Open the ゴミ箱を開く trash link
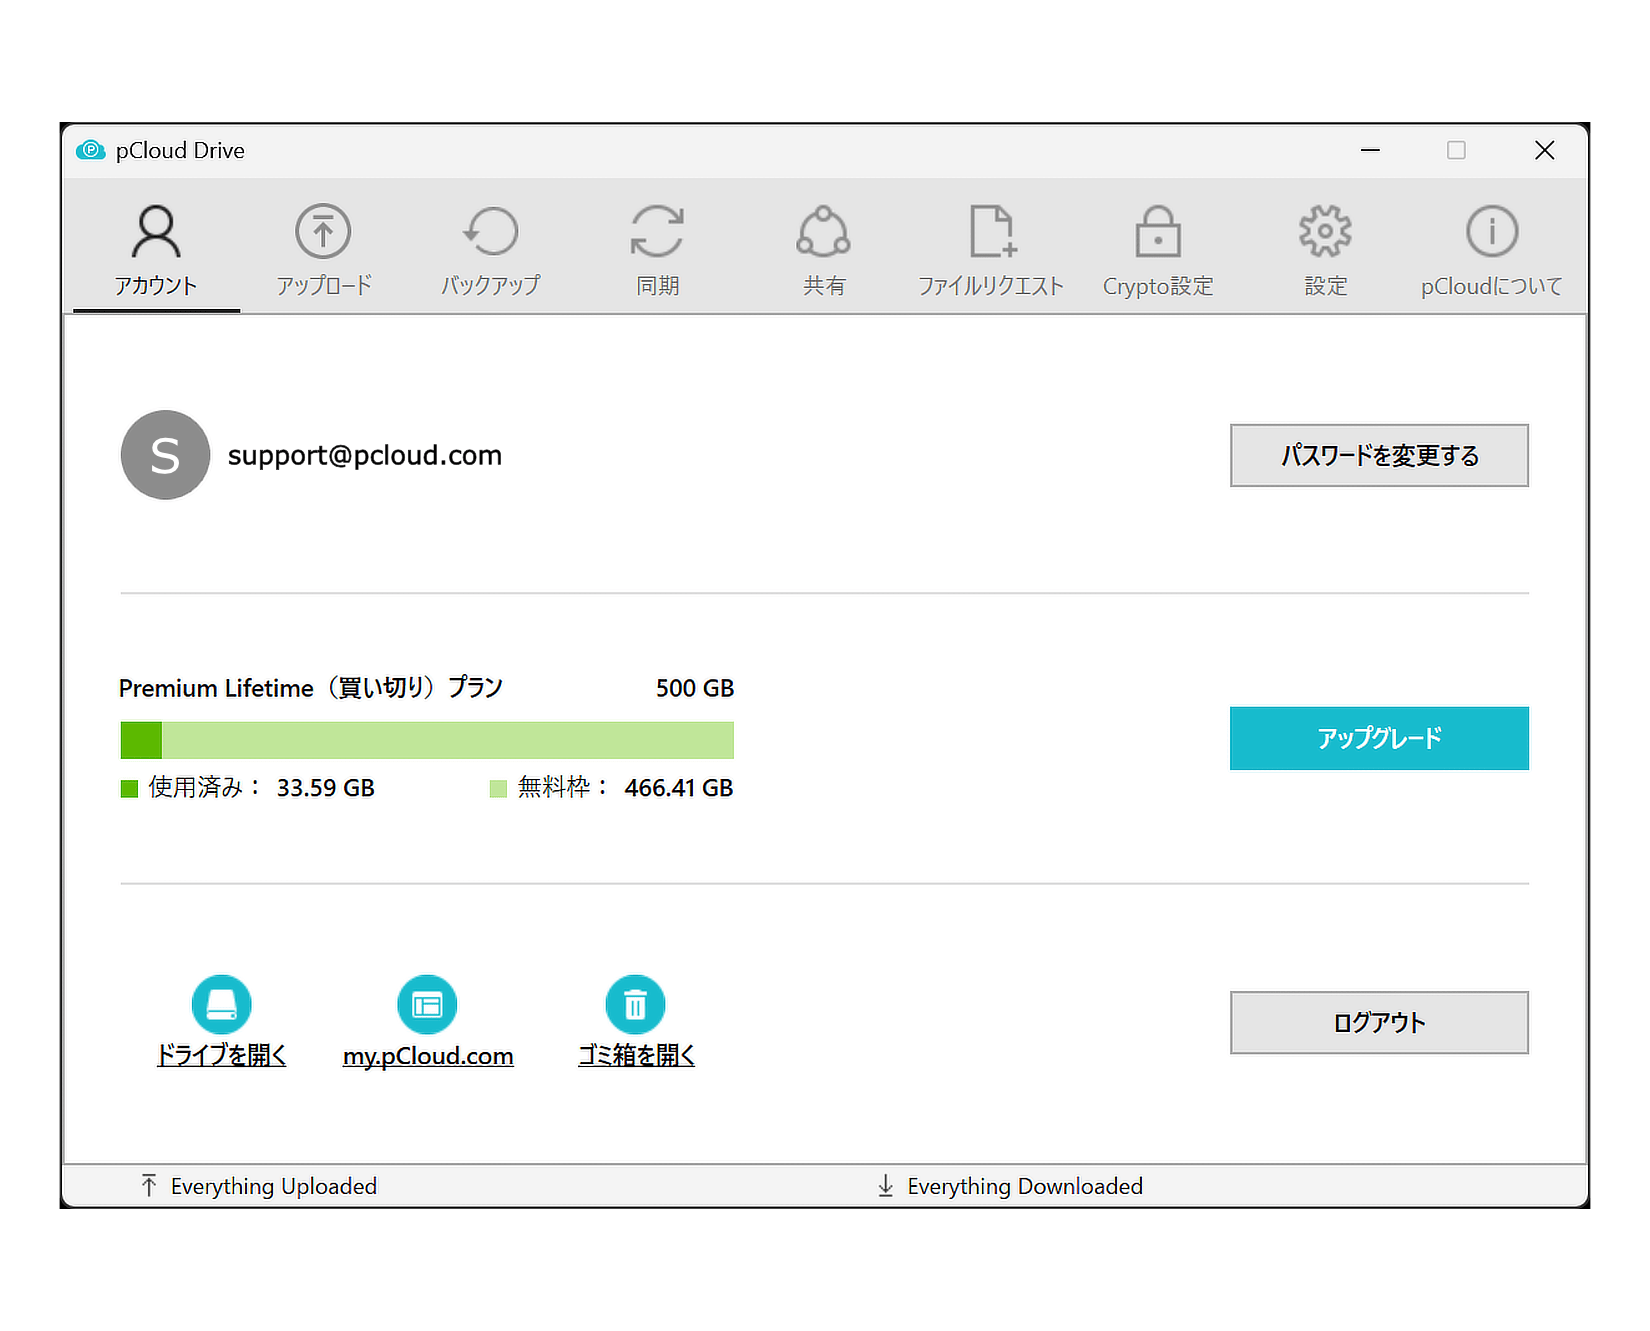Viewport: 1650px width, 1331px height. click(636, 1055)
